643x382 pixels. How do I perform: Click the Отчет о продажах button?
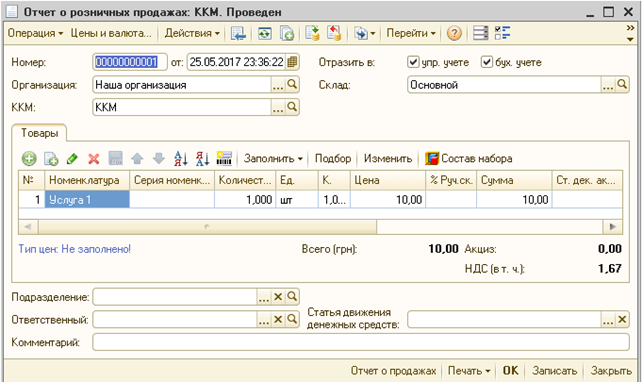pyautogui.click(x=393, y=371)
